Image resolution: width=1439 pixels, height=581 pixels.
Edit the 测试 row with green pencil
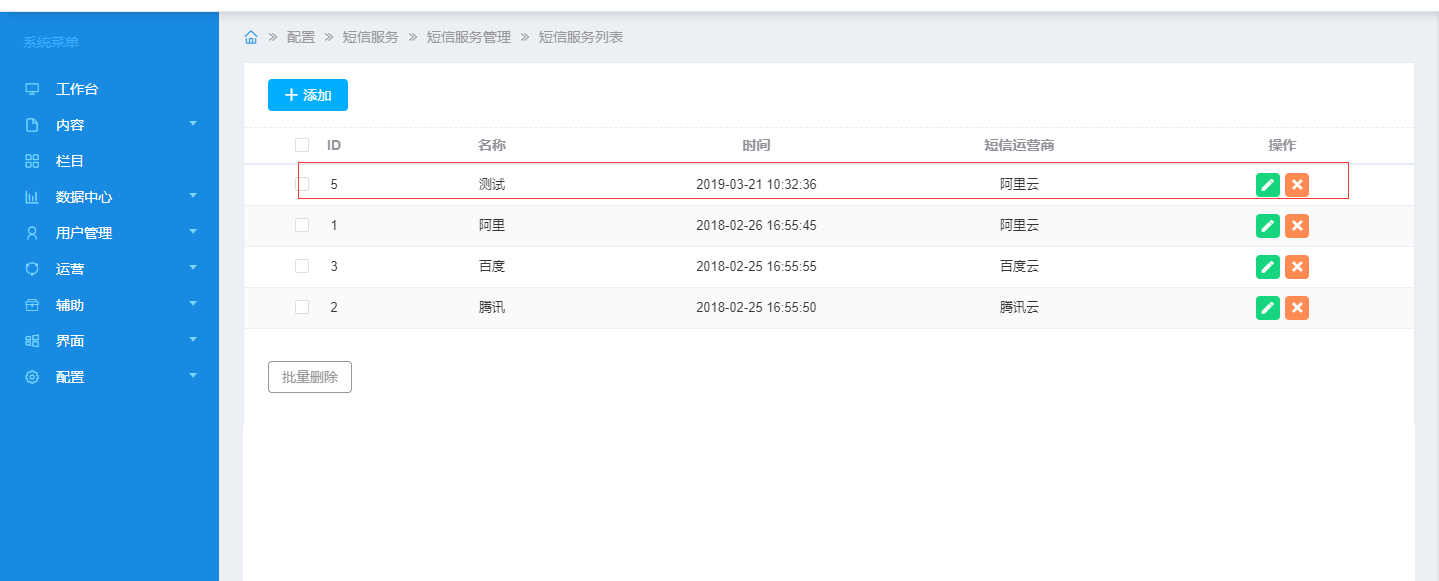(x=1268, y=185)
